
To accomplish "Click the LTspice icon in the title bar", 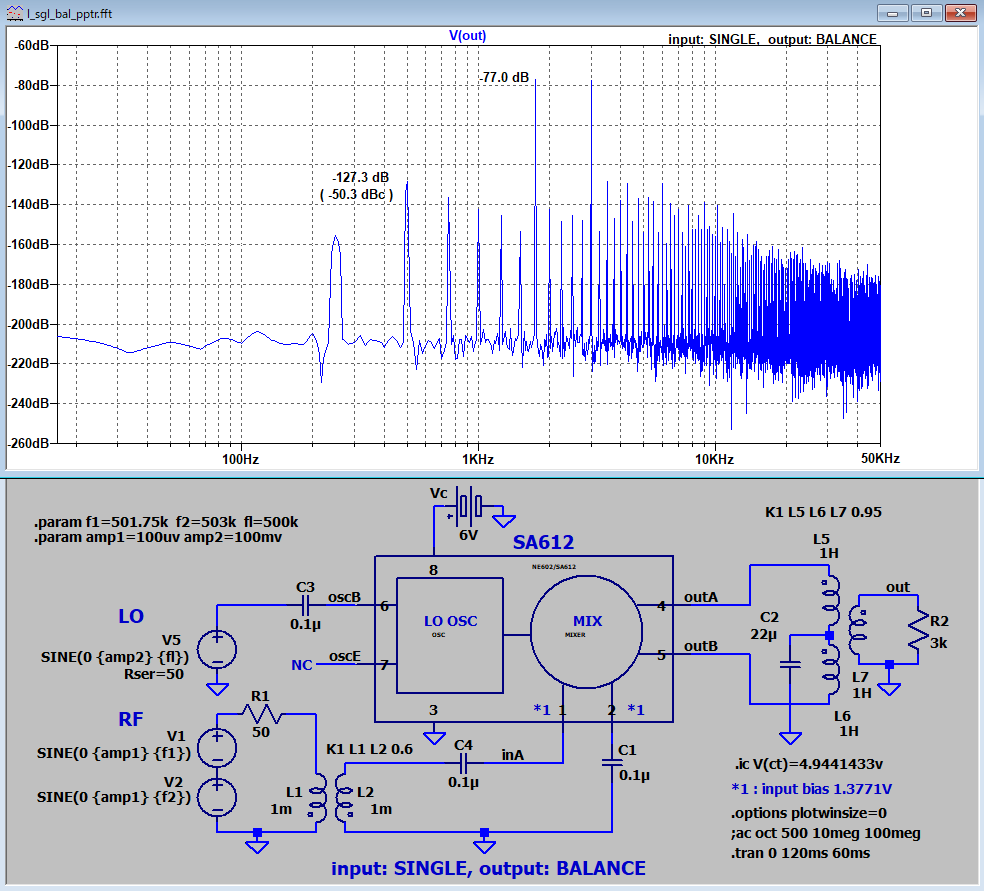I will 14,13.
